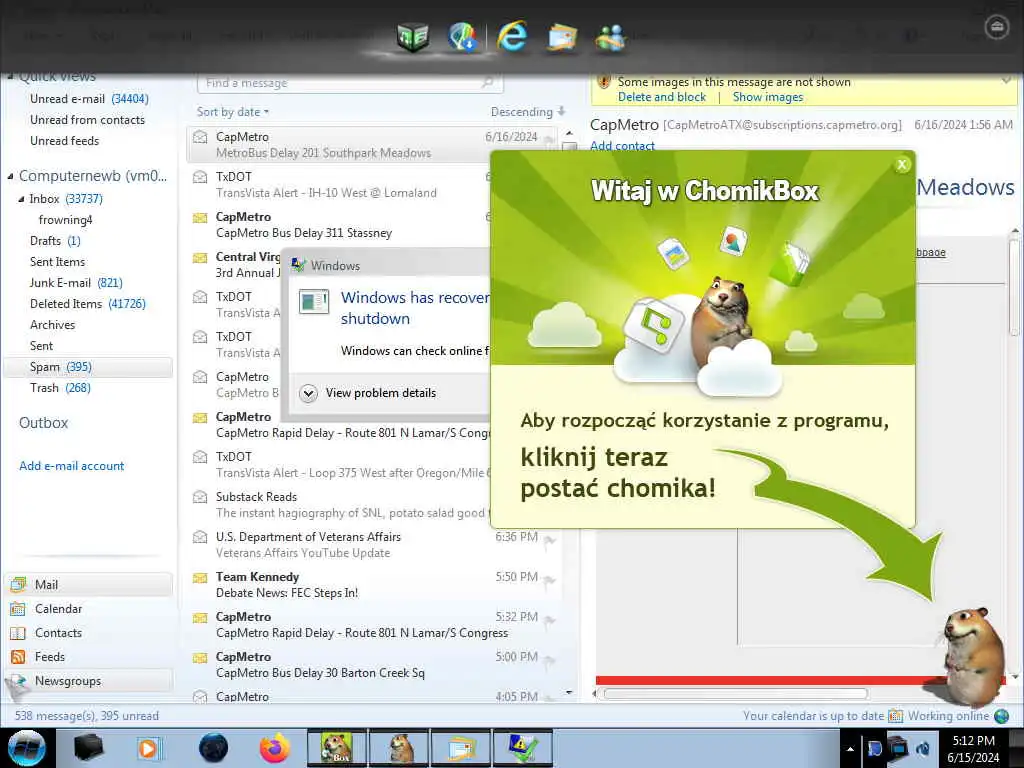Click the Add e-mail account link

click(71, 466)
